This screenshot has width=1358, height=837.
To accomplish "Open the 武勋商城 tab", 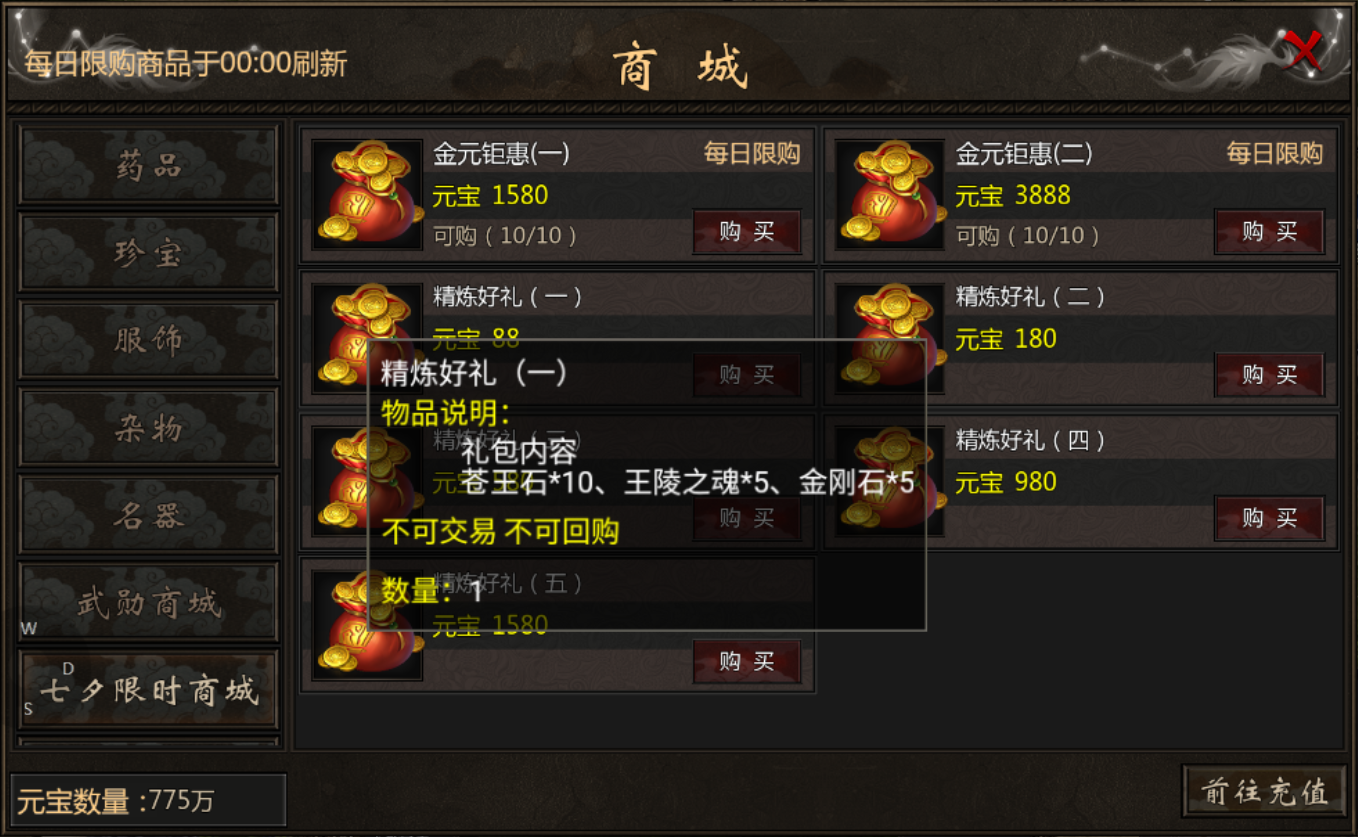I will point(149,602).
